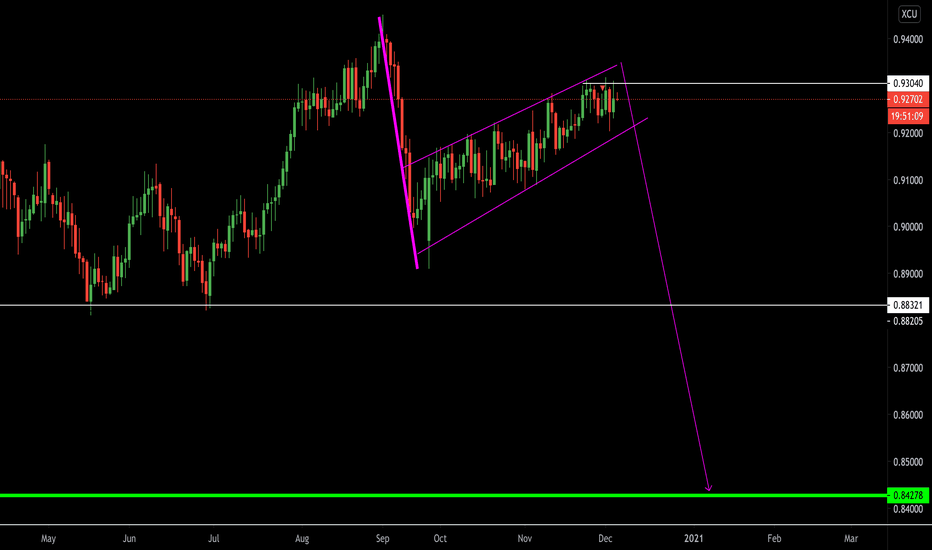Click the 0.94000 price axis label
This screenshot has height=550, width=932.
tap(908, 39)
